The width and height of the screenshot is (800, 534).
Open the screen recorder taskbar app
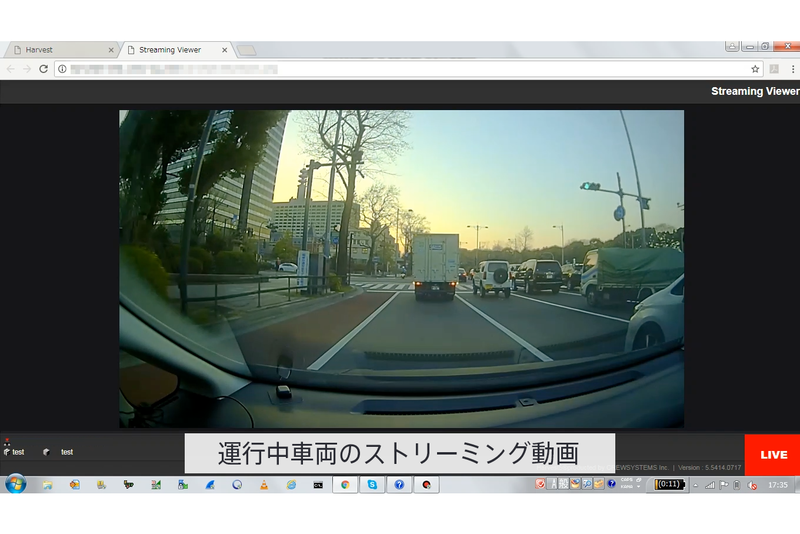pyautogui.click(x=427, y=485)
